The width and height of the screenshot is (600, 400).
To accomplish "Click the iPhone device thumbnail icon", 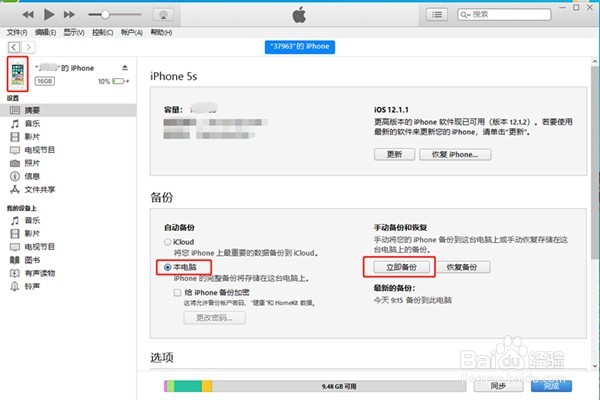I will pyautogui.click(x=18, y=74).
